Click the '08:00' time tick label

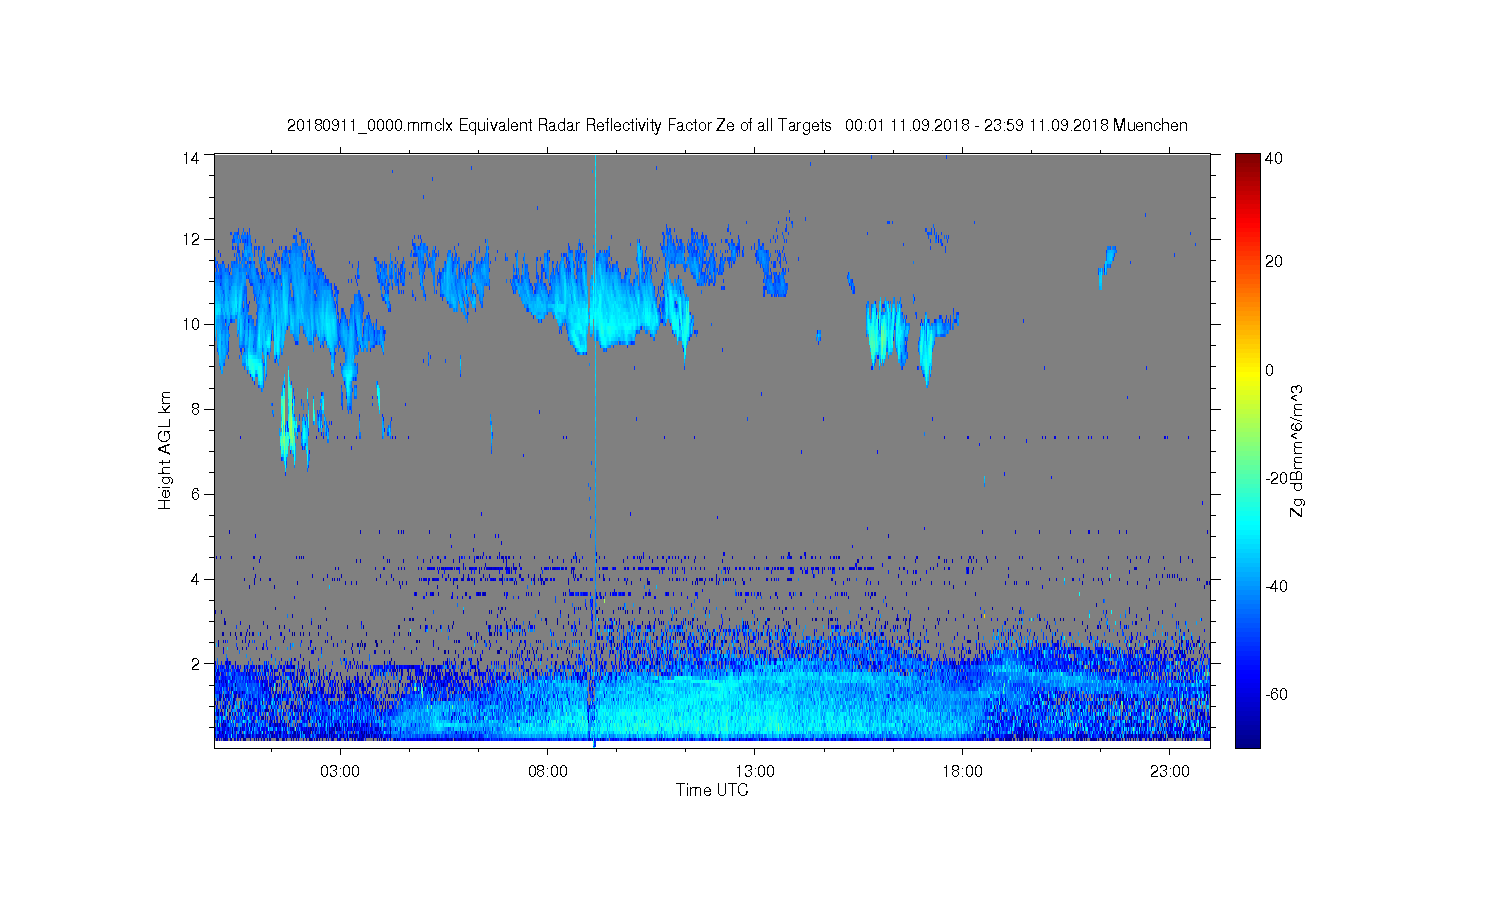click(548, 772)
